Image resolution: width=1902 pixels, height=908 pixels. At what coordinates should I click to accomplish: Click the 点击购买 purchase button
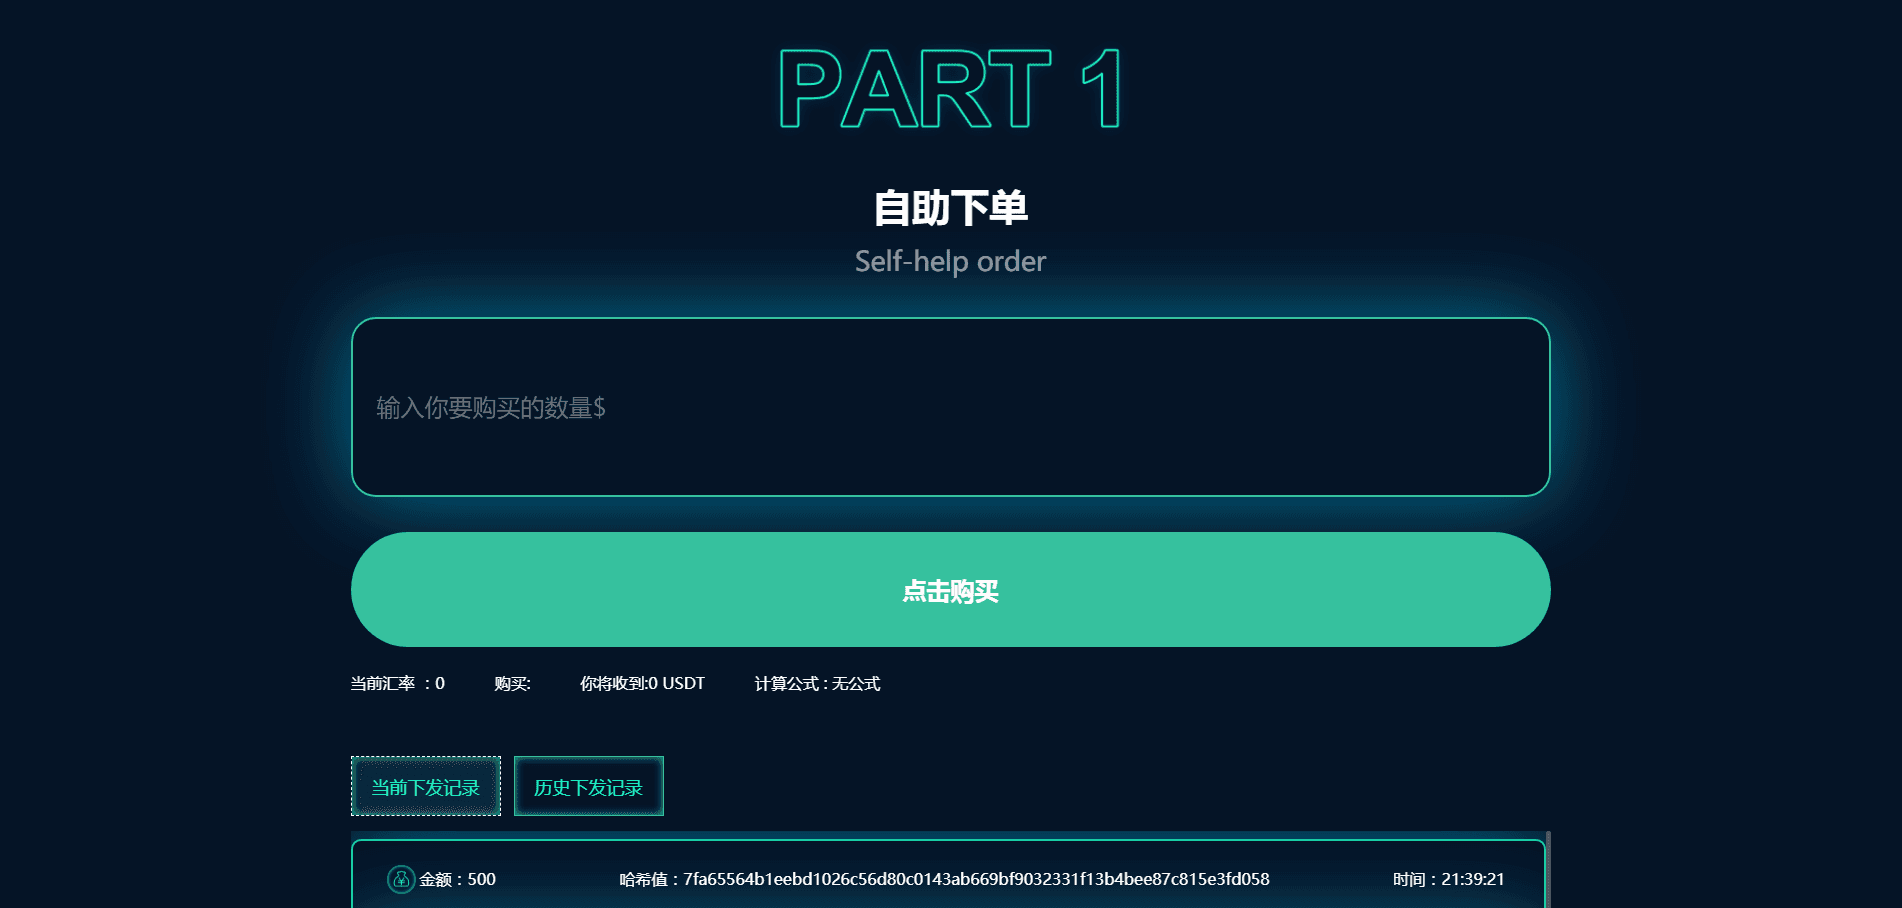point(950,590)
